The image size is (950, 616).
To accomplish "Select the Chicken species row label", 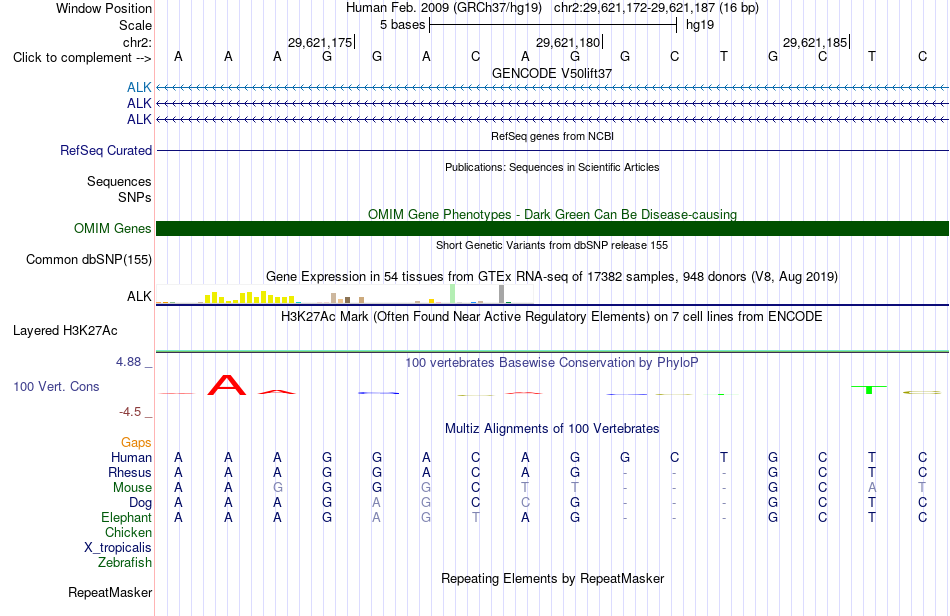I will pos(128,532).
